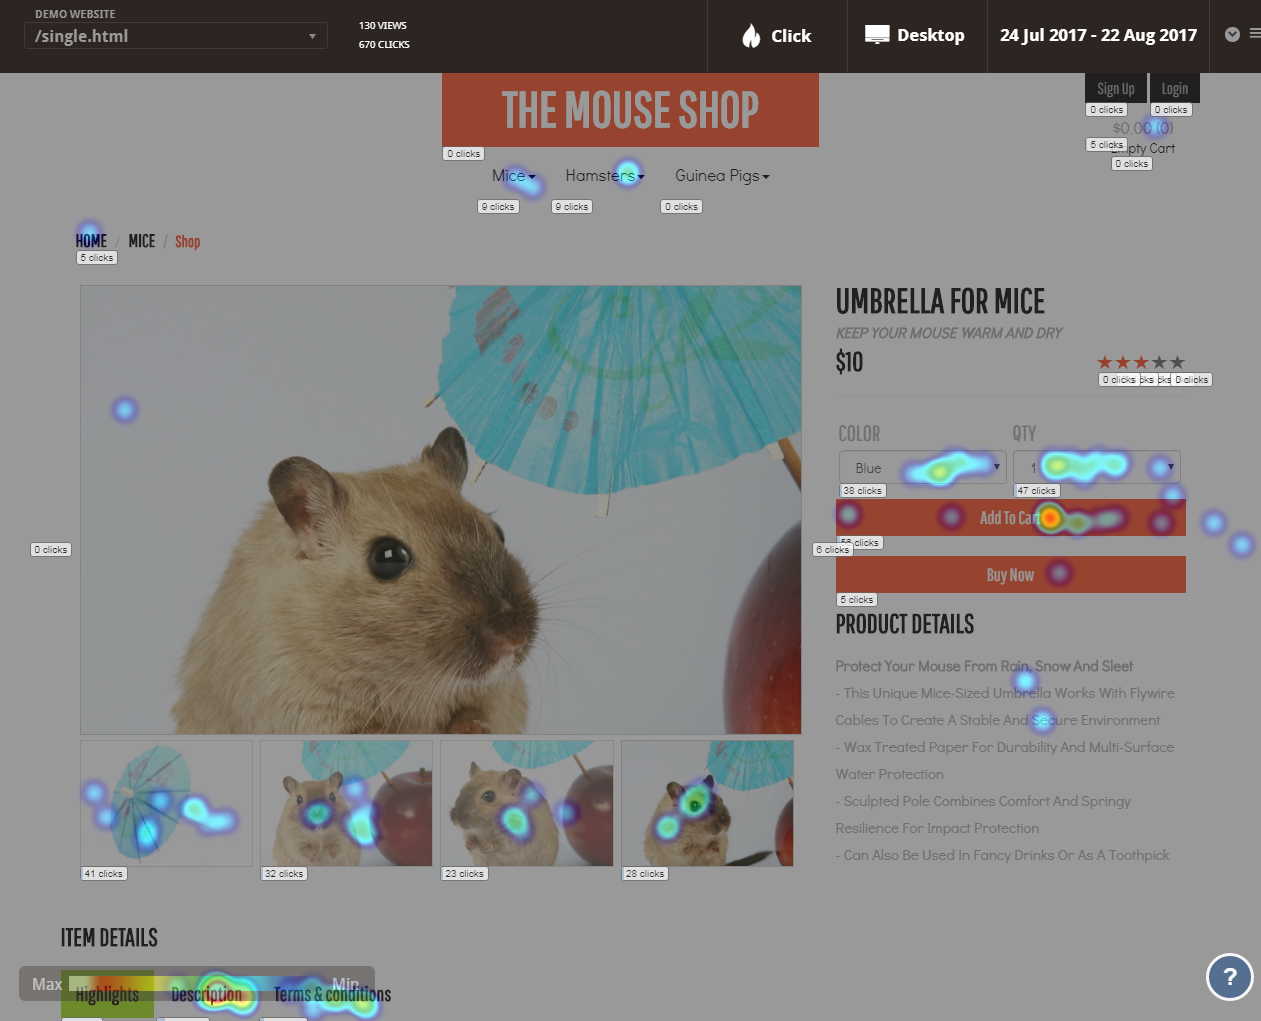Click the '47 clicks' label under Qty

click(1036, 491)
